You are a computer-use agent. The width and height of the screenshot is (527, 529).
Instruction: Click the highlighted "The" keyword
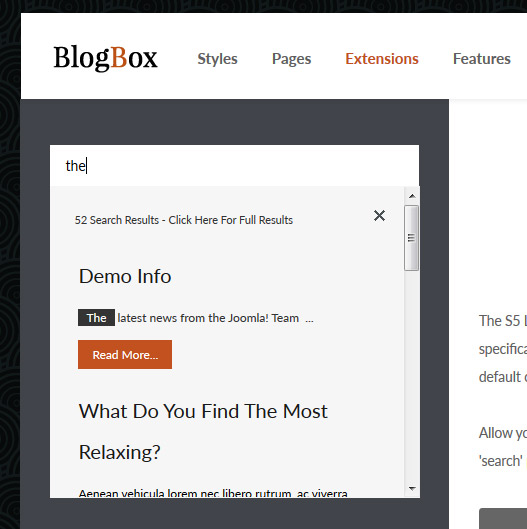96,317
